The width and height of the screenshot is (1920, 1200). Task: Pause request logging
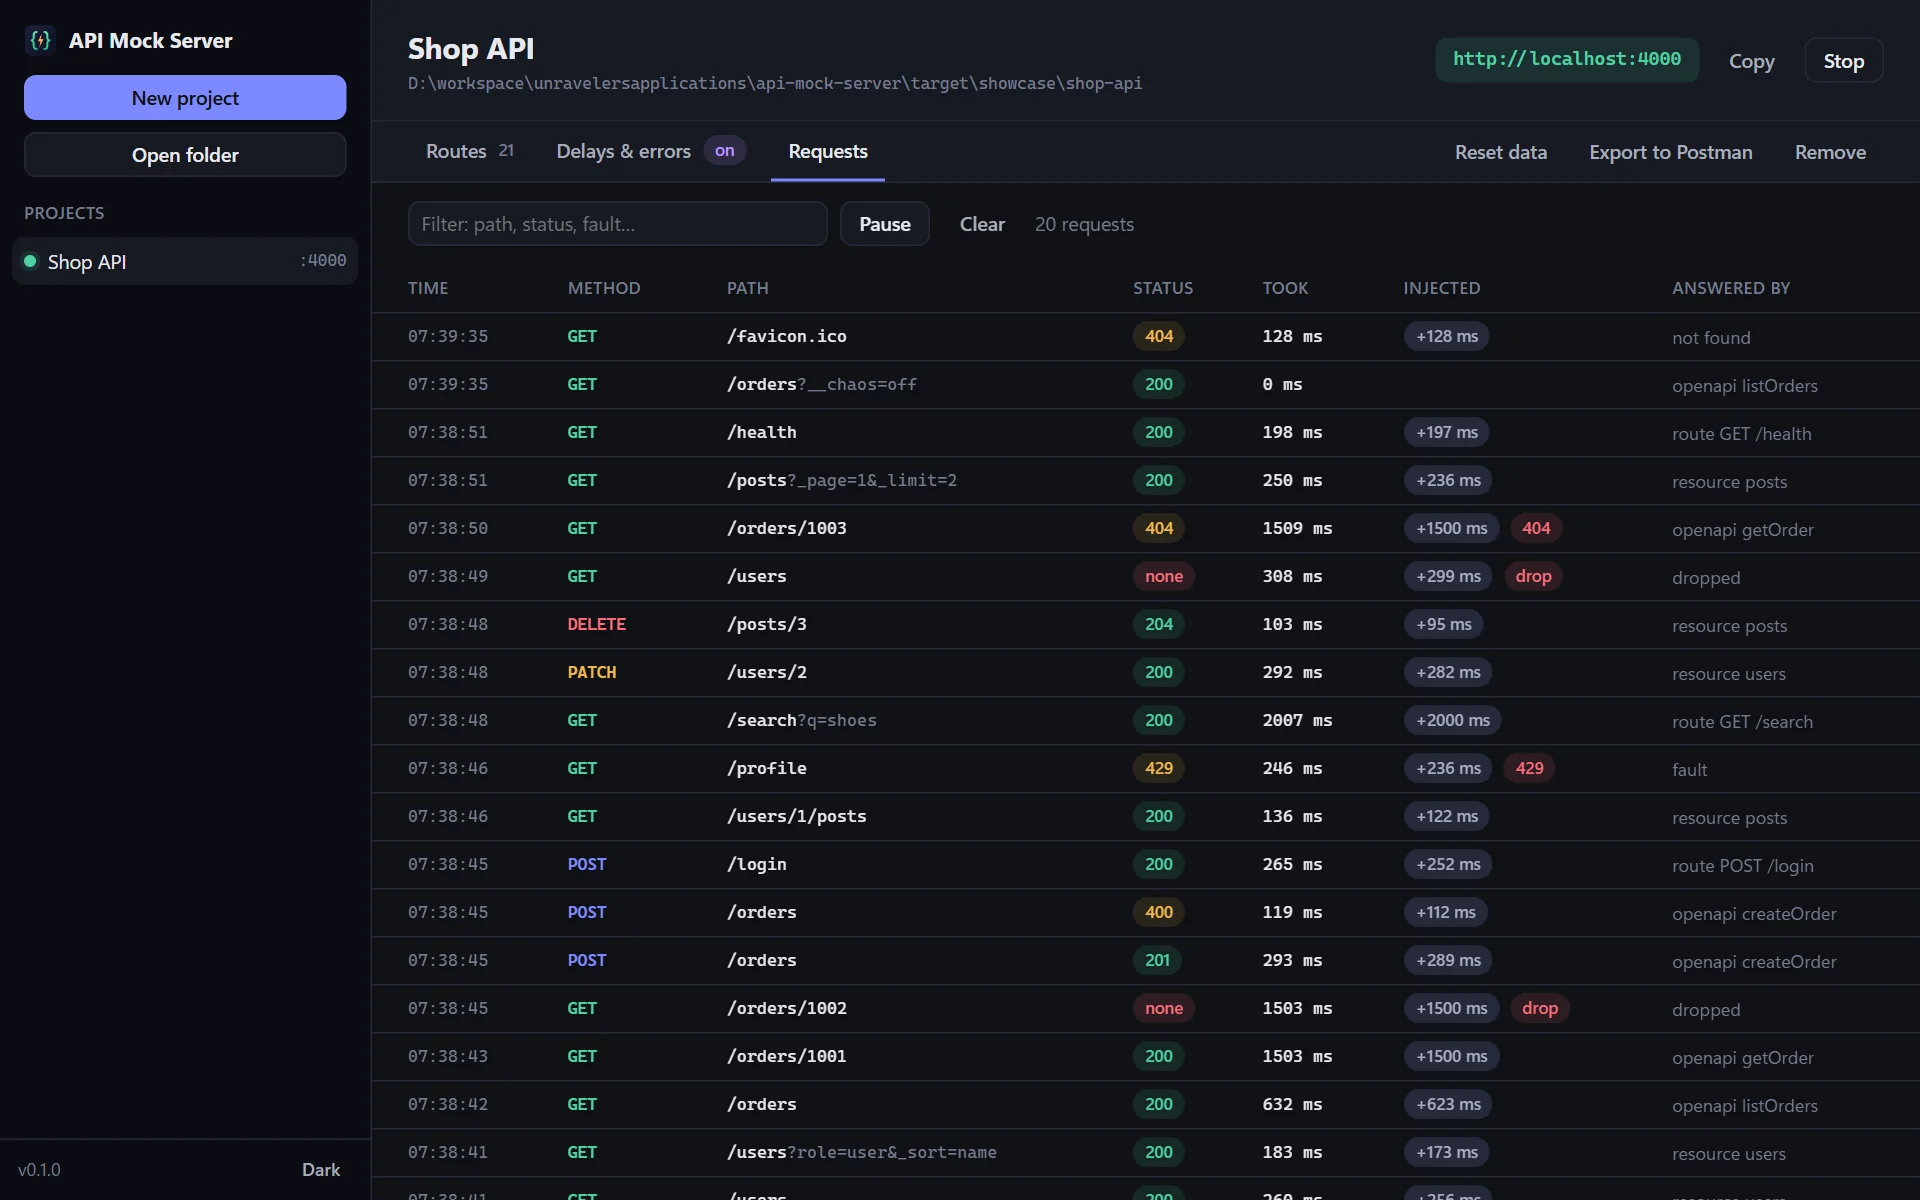coord(885,224)
